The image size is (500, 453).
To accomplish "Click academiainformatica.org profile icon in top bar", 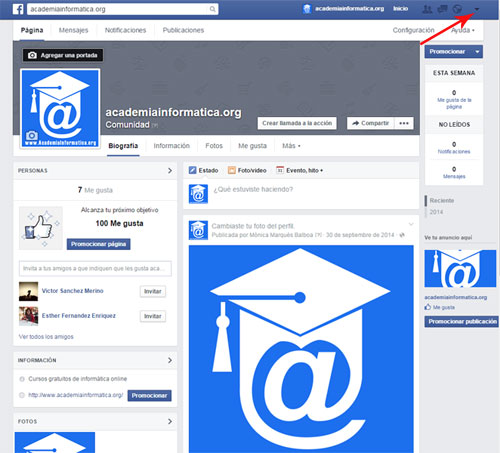I will [307, 9].
